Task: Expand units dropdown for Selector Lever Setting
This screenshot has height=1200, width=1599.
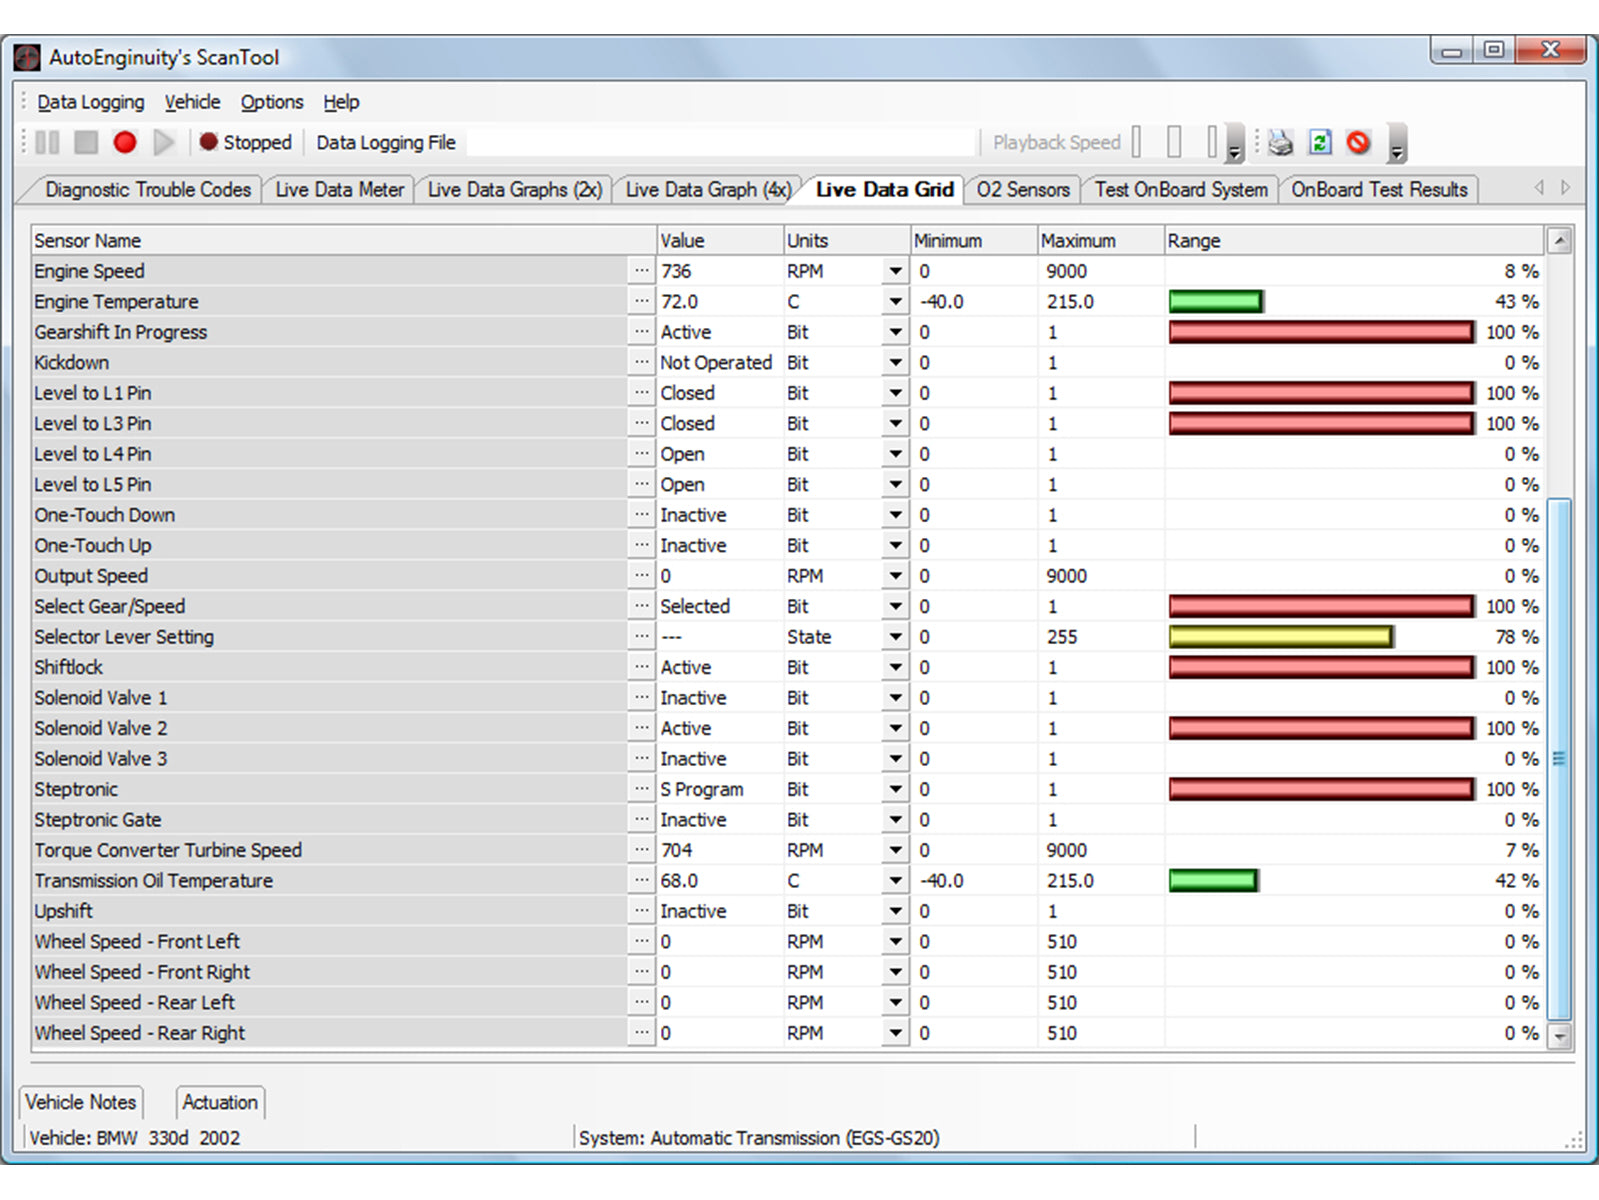Action: (895, 637)
